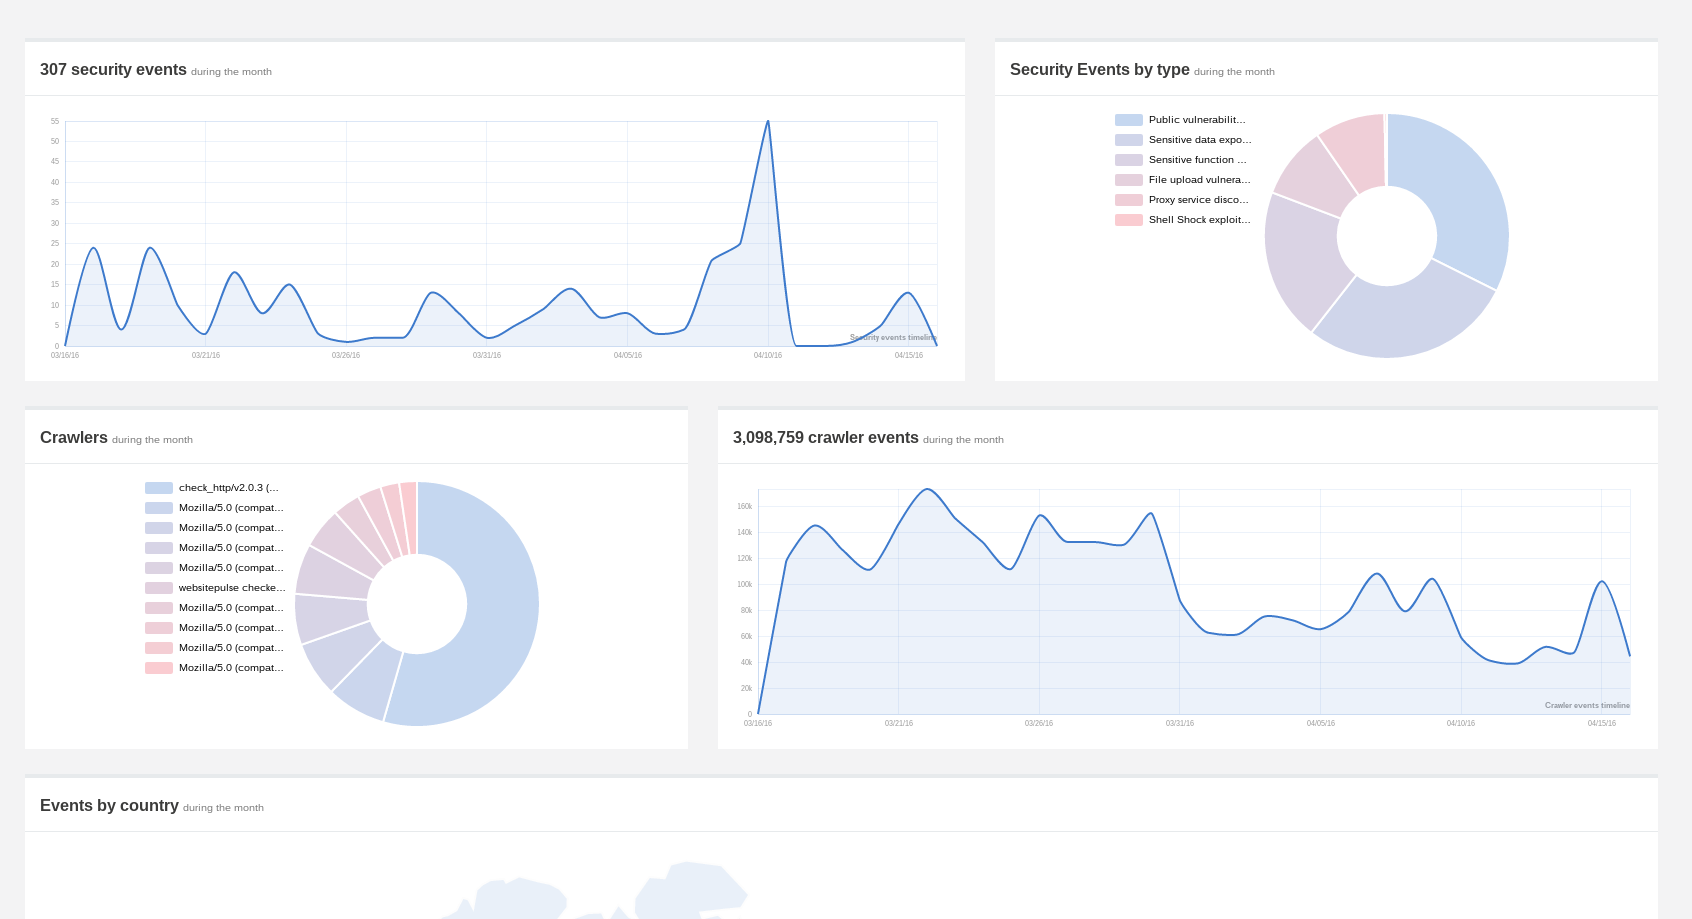Click the Crawler events timeline series label
The height and width of the screenshot is (919, 1692).
click(x=1587, y=706)
